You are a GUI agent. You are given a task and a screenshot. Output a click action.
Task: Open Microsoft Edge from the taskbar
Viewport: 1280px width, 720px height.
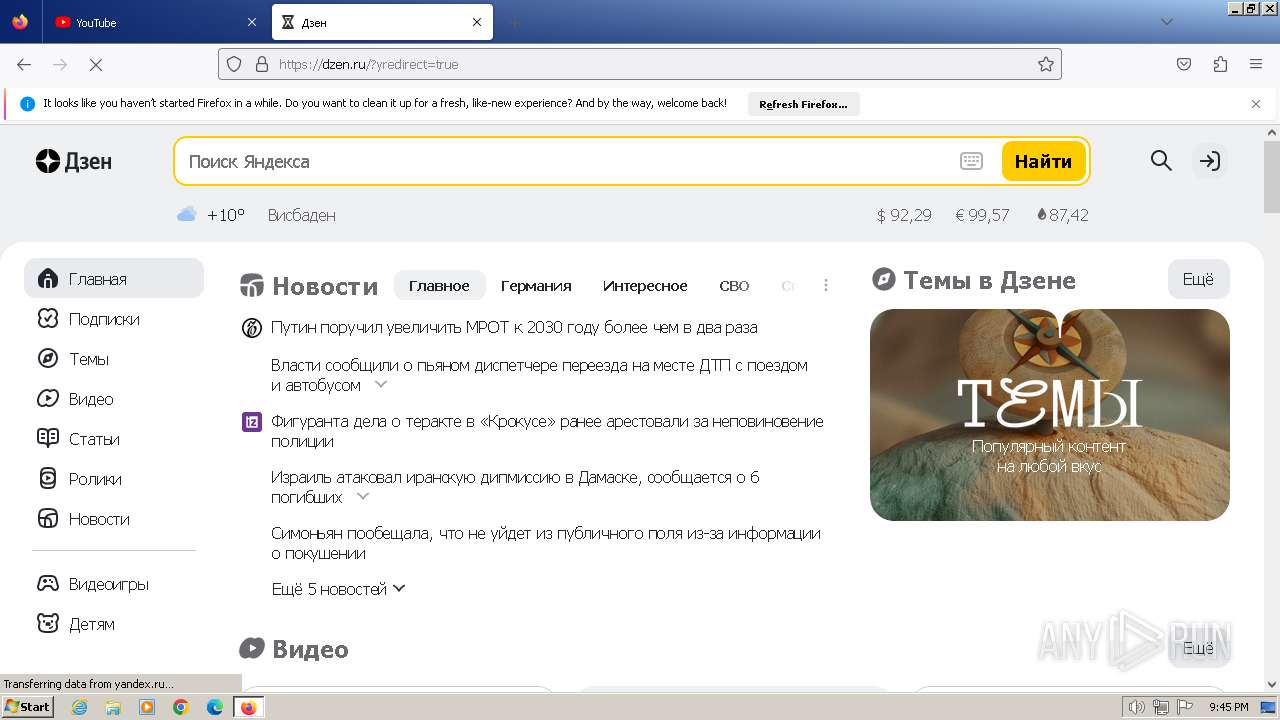(215, 707)
